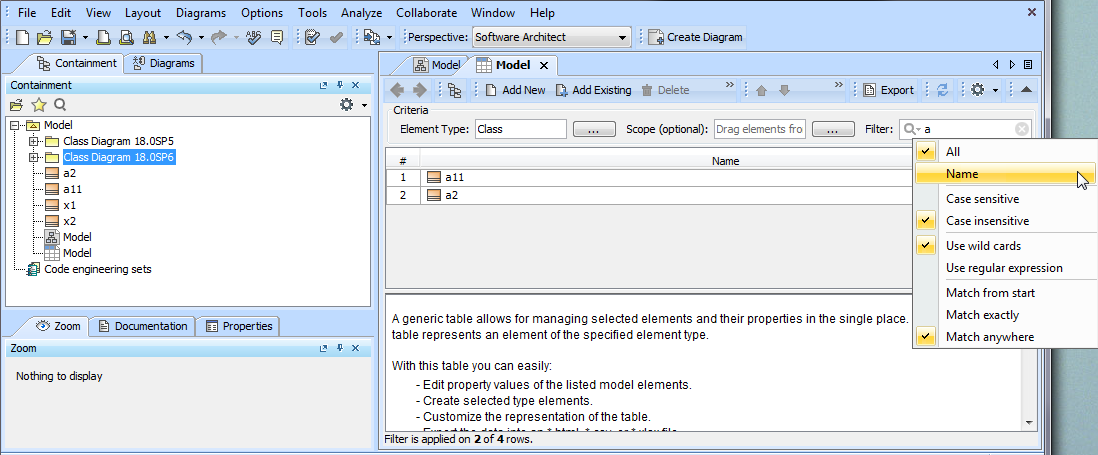Viewport: 1098px width, 455px height.
Task: Click Add Existing button
Action: pos(594,90)
